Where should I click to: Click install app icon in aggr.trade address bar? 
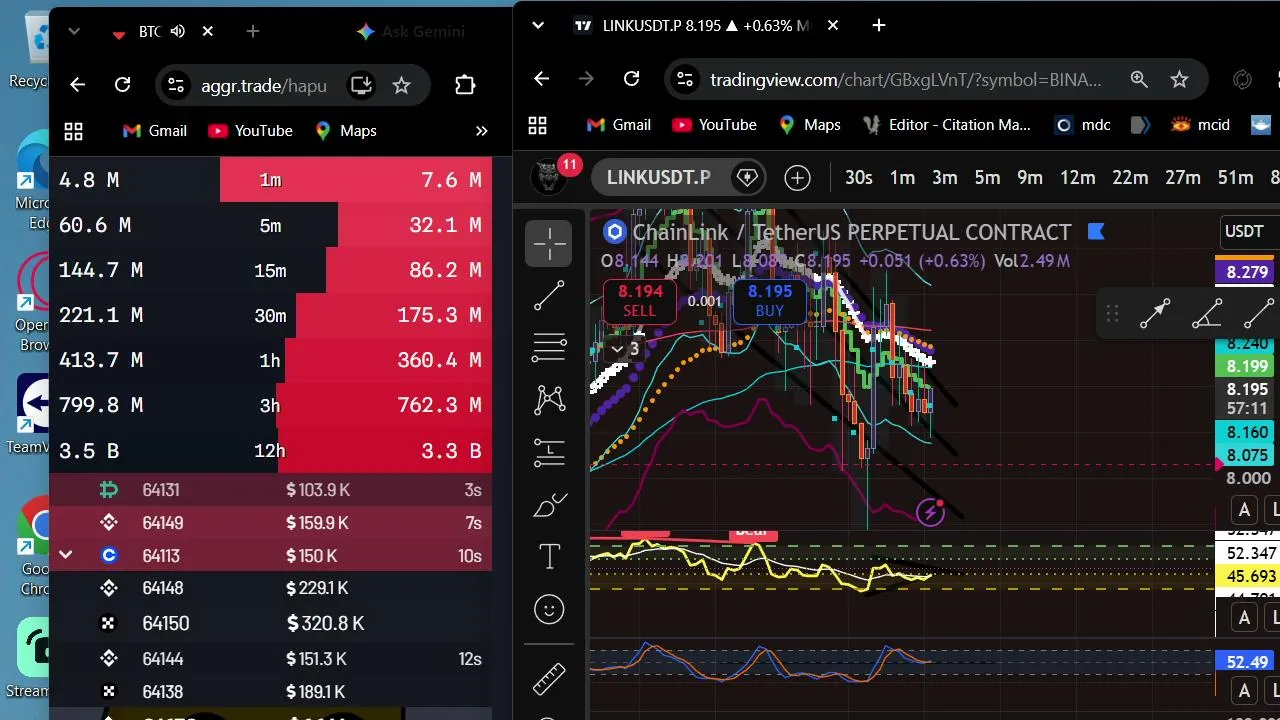pyautogui.click(x=361, y=85)
